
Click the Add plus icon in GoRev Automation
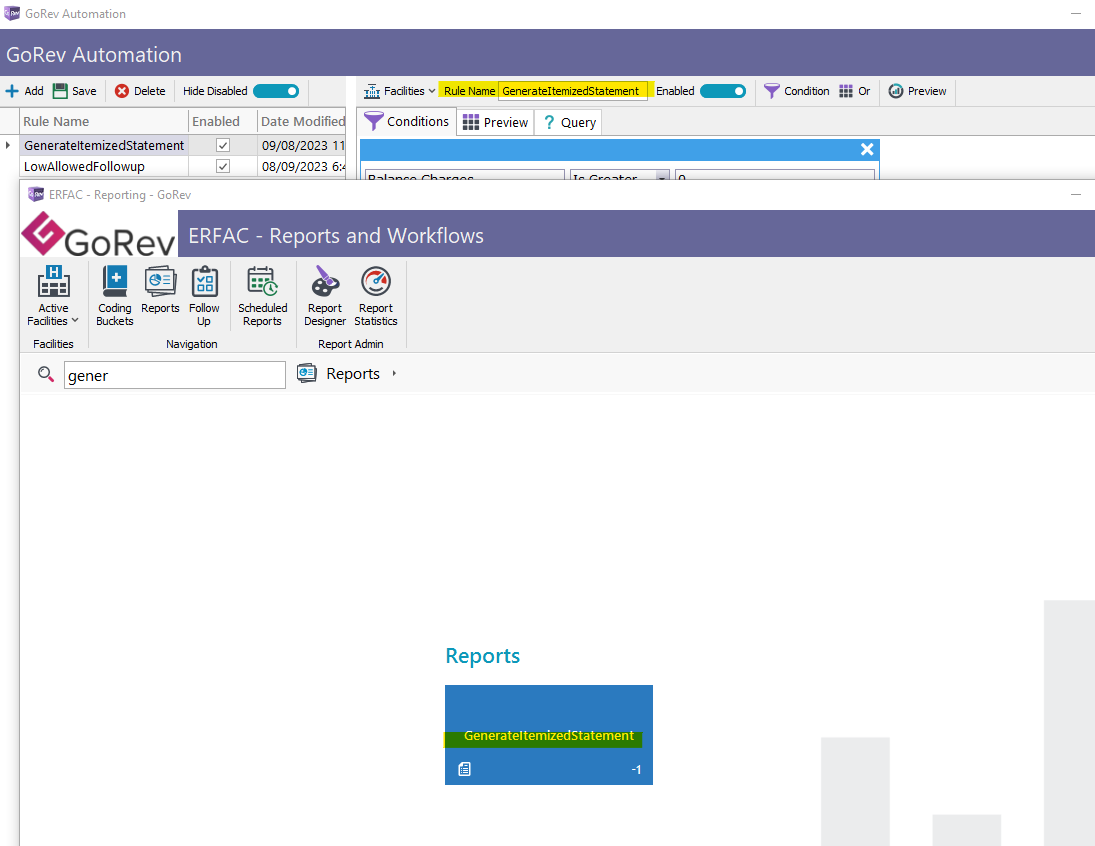(x=12, y=91)
